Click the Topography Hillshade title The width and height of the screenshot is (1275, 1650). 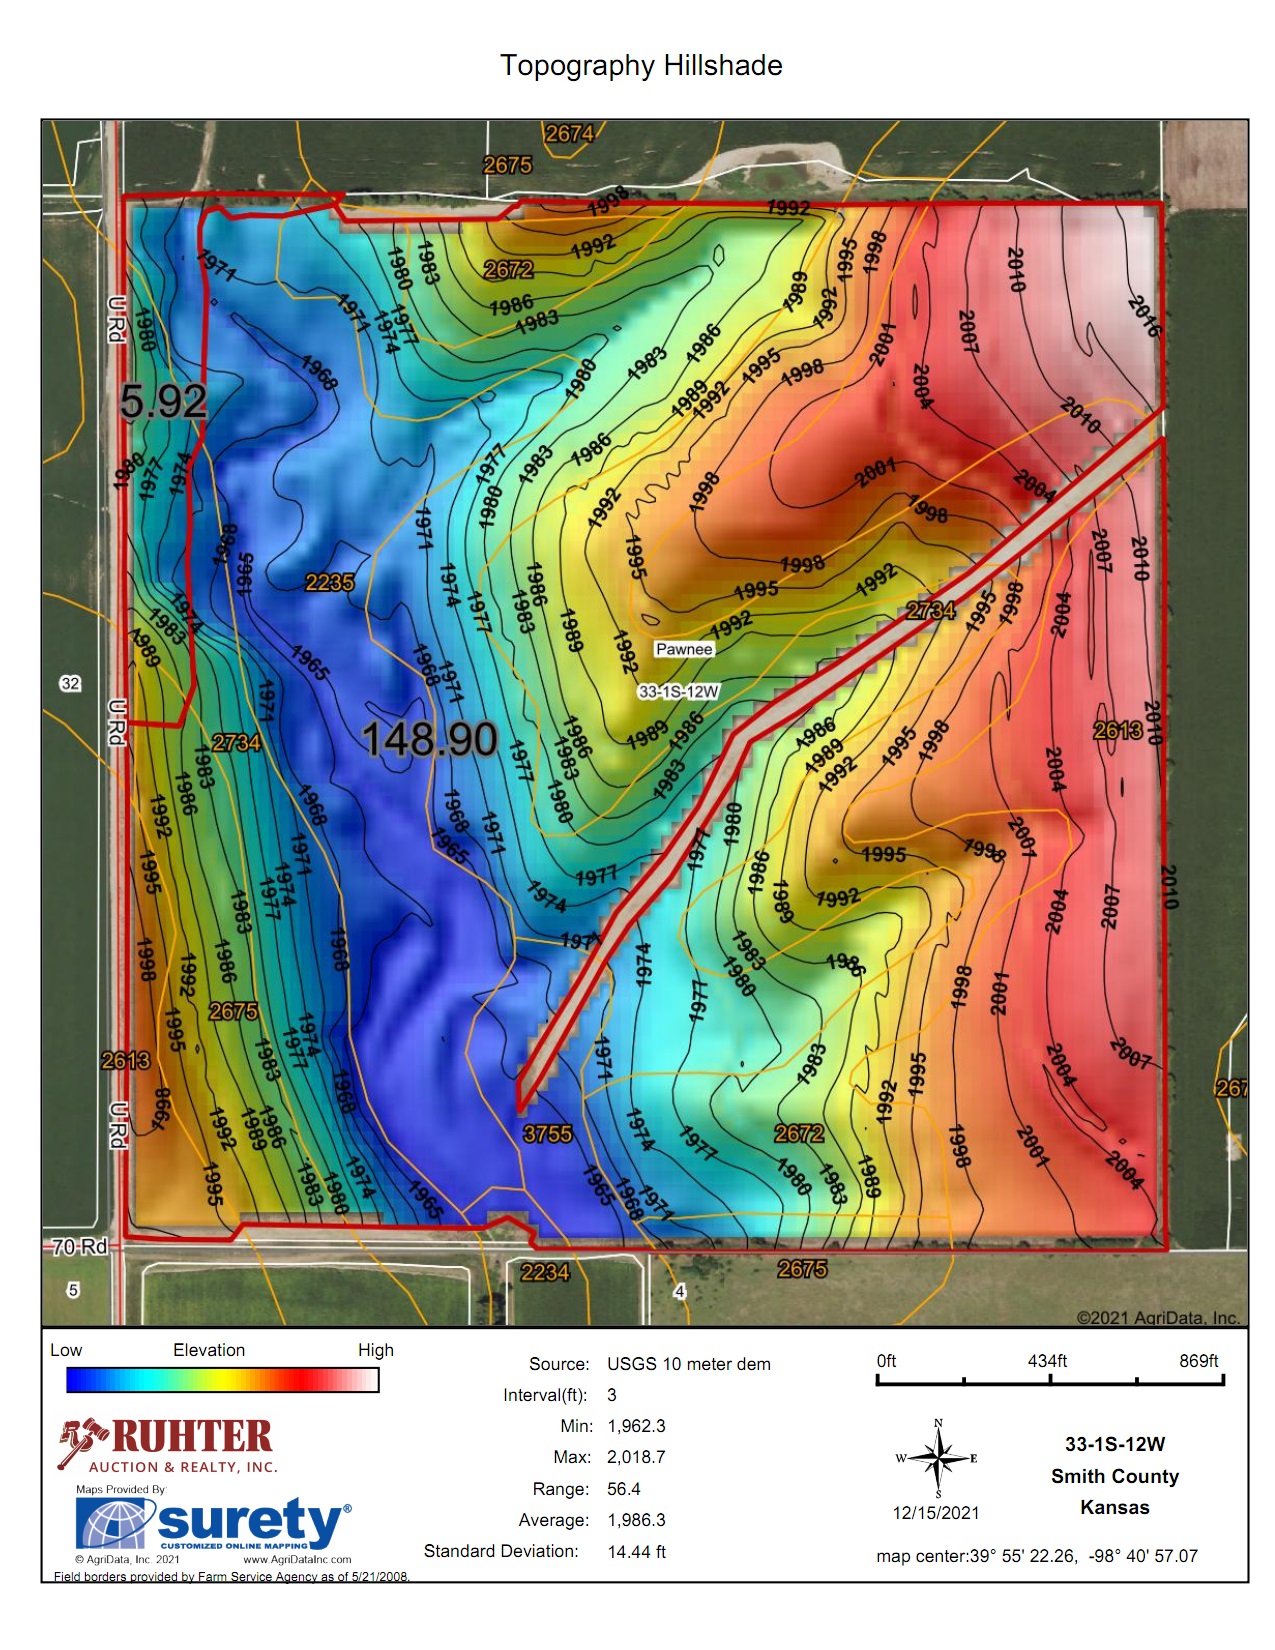coord(641,66)
